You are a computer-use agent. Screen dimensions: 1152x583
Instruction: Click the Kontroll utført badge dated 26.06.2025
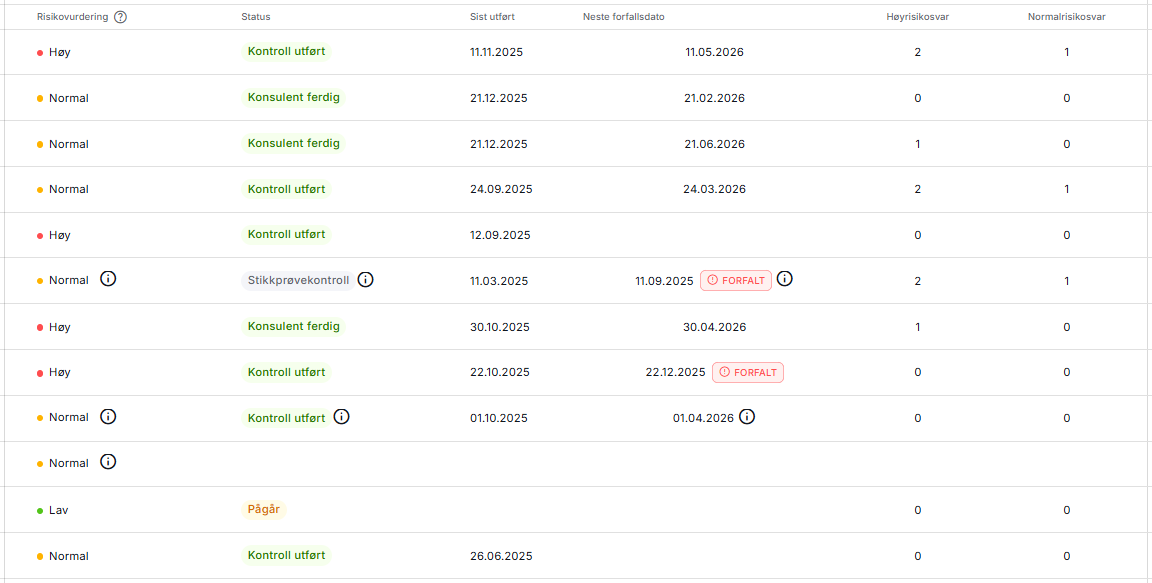point(286,555)
